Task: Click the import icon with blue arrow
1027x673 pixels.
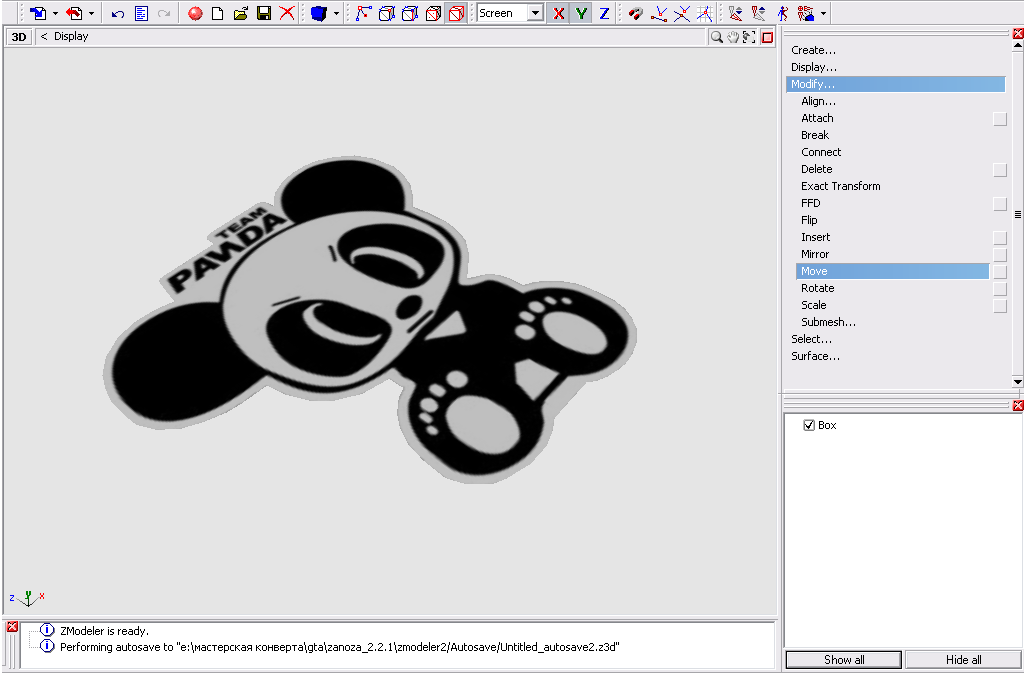Action: pyautogui.click(x=38, y=13)
